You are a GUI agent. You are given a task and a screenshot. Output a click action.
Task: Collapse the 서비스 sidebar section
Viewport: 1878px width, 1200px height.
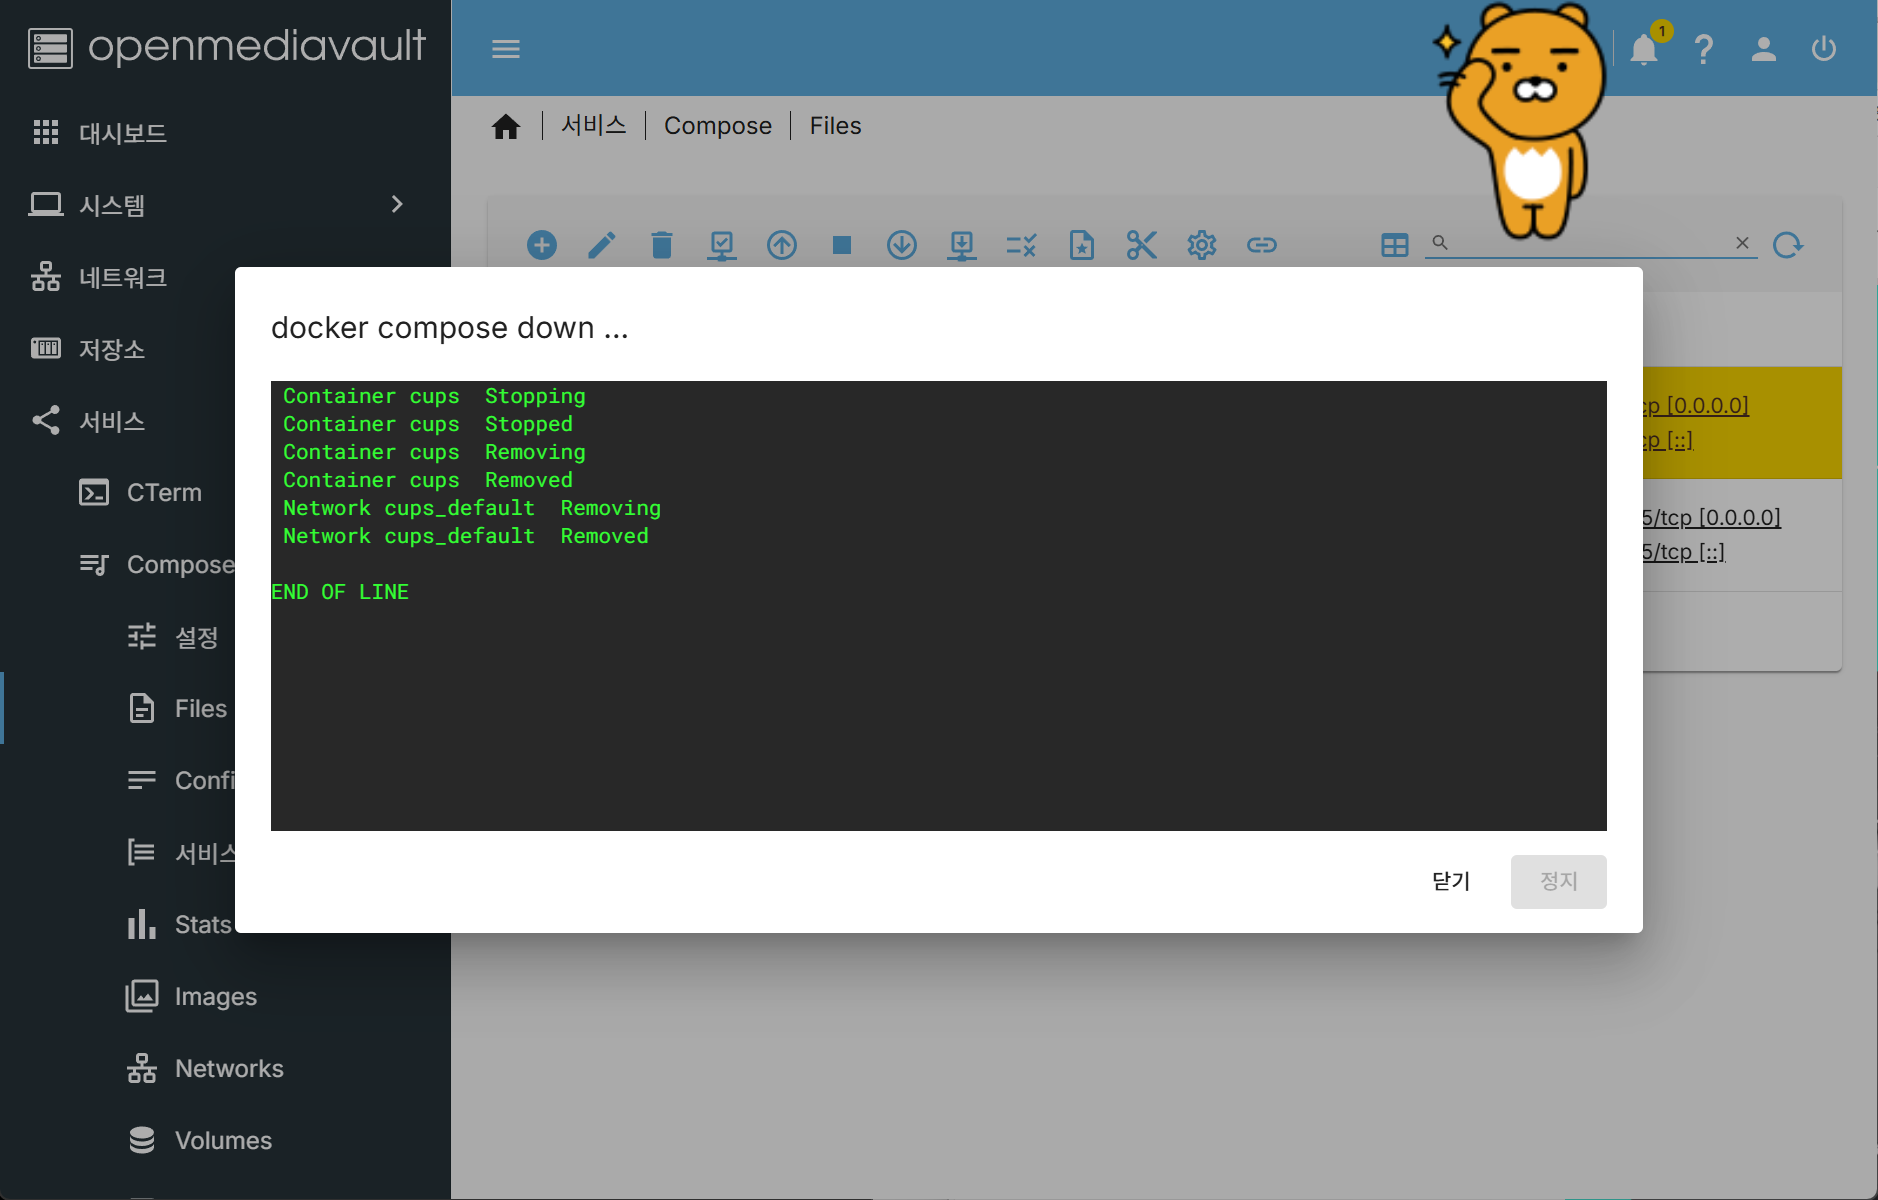click(117, 420)
